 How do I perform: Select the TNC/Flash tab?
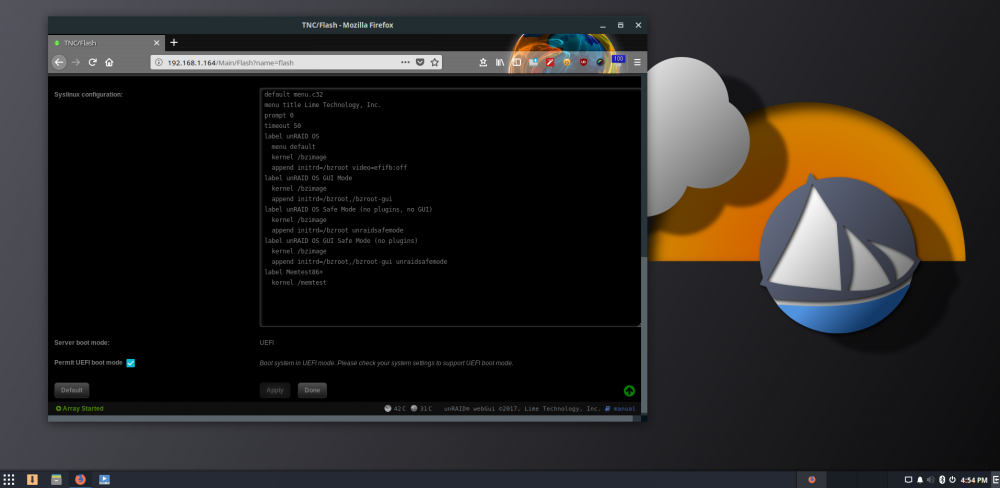[107, 43]
